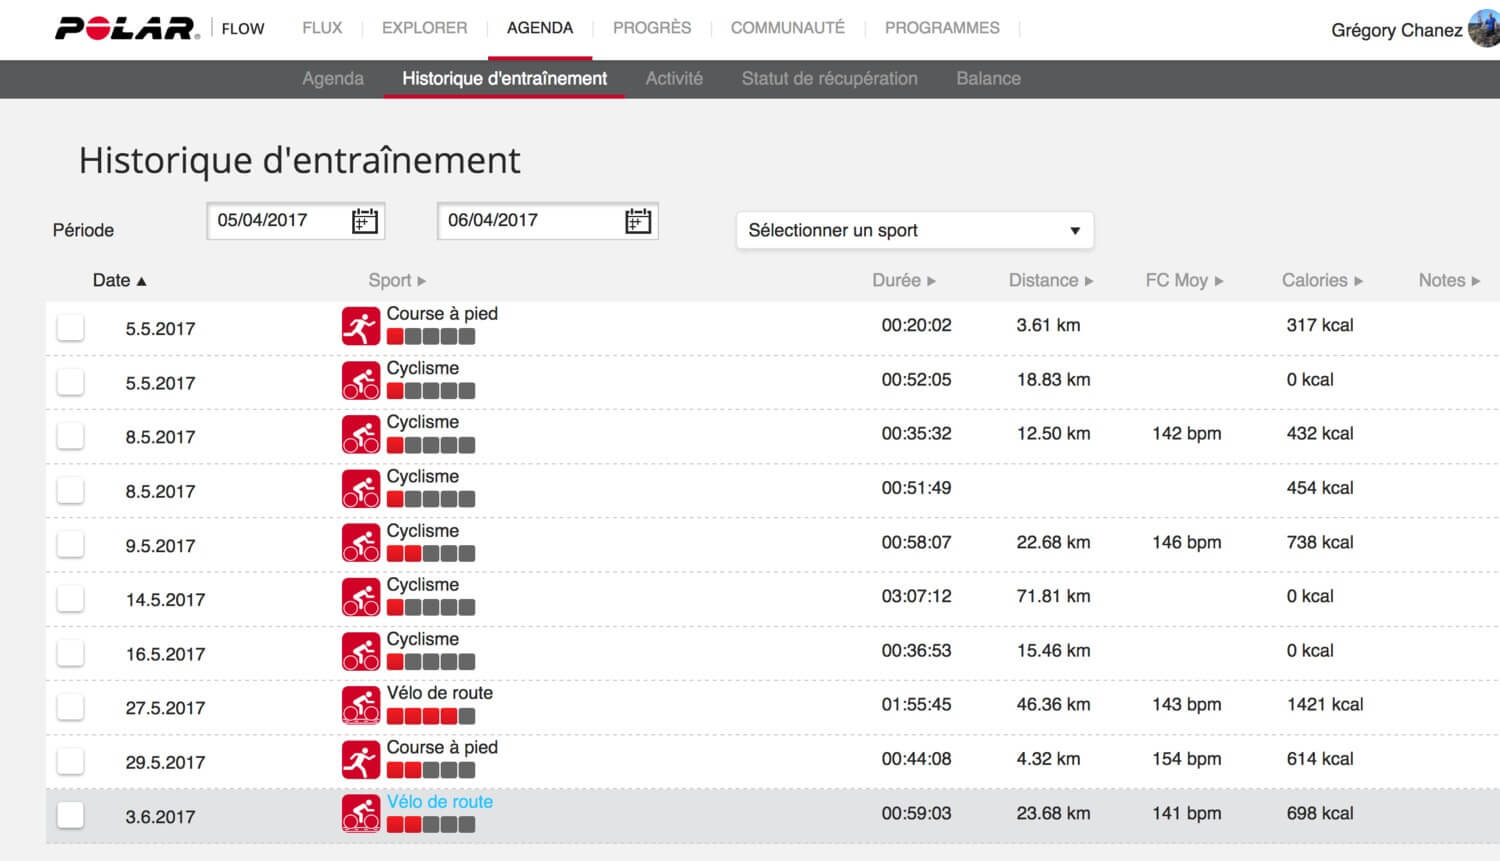
Task: Open the COMMUNAUTÉ menu
Action: point(787,28)
